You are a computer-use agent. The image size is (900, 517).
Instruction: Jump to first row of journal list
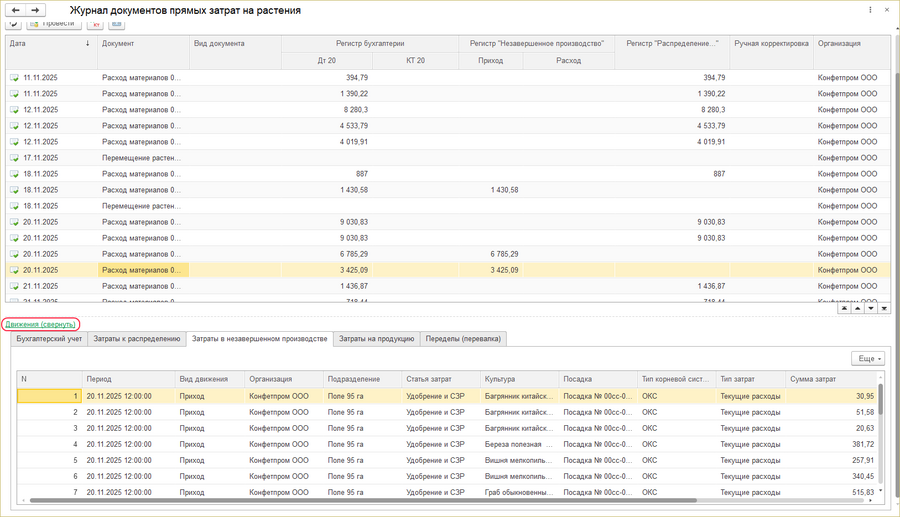click(x=845, y=308)
